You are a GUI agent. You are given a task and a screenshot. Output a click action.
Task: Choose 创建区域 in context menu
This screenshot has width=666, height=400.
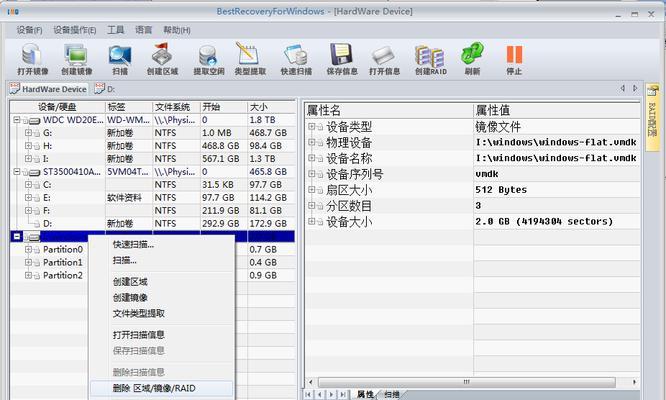coord(130,282)
